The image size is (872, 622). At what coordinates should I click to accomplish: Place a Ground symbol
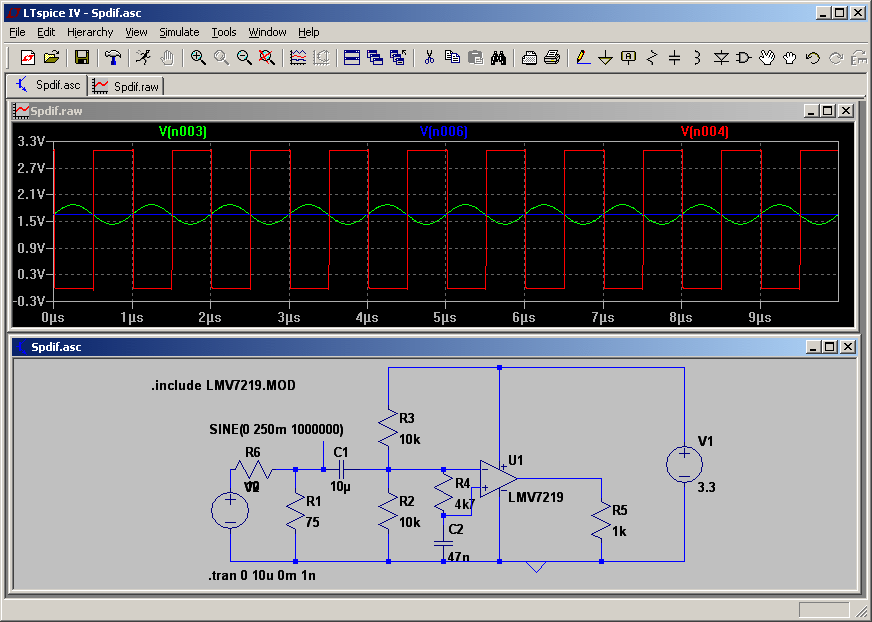pos(606,57)
